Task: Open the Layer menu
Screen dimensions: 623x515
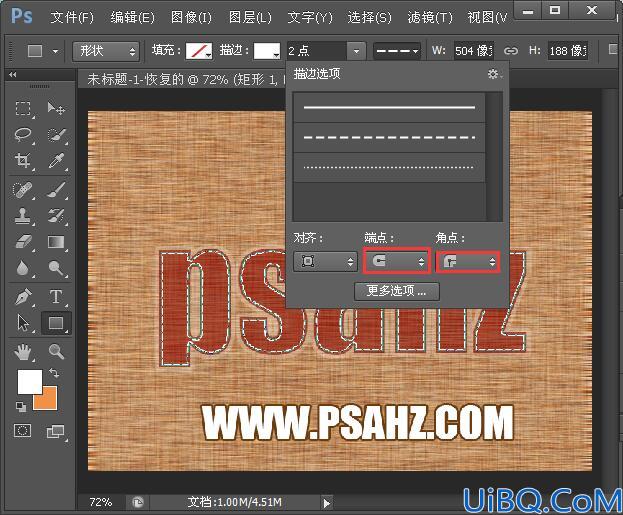Action: click(x=250, y=17)
